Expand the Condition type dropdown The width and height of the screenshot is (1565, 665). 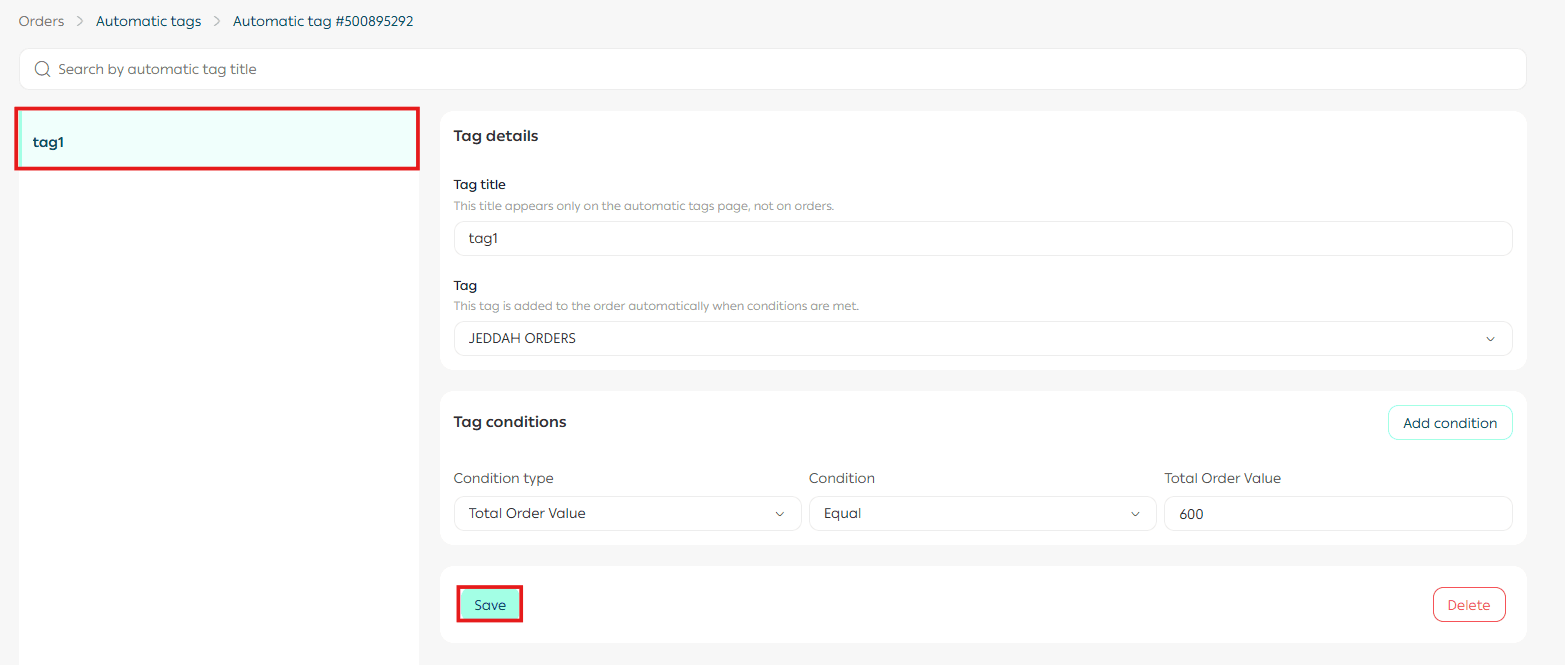pos(626,514)
